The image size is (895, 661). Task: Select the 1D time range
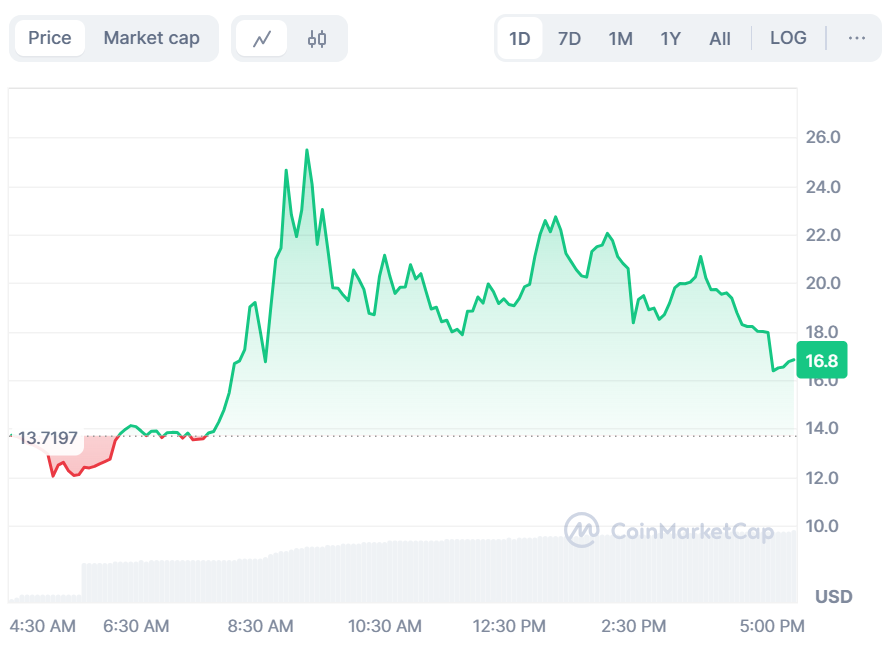point(520,38)
